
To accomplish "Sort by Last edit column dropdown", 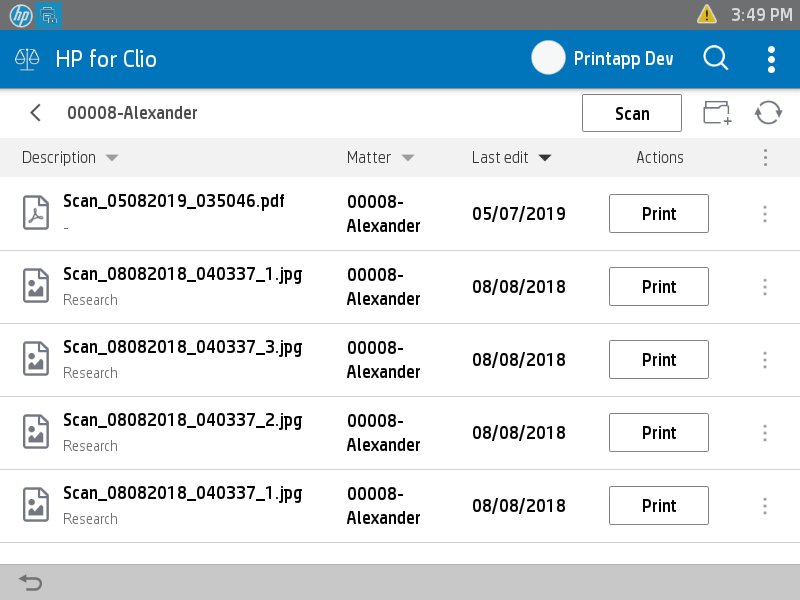I will pos(545,158).
